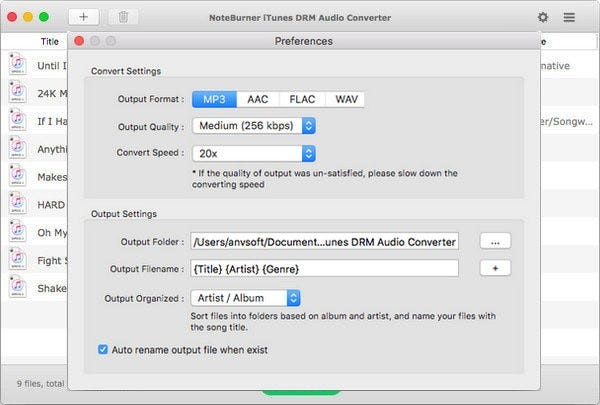Click the Output Filename field
Image resolution: width=600 pixels, height=405 pixels.
pos(324,268)
